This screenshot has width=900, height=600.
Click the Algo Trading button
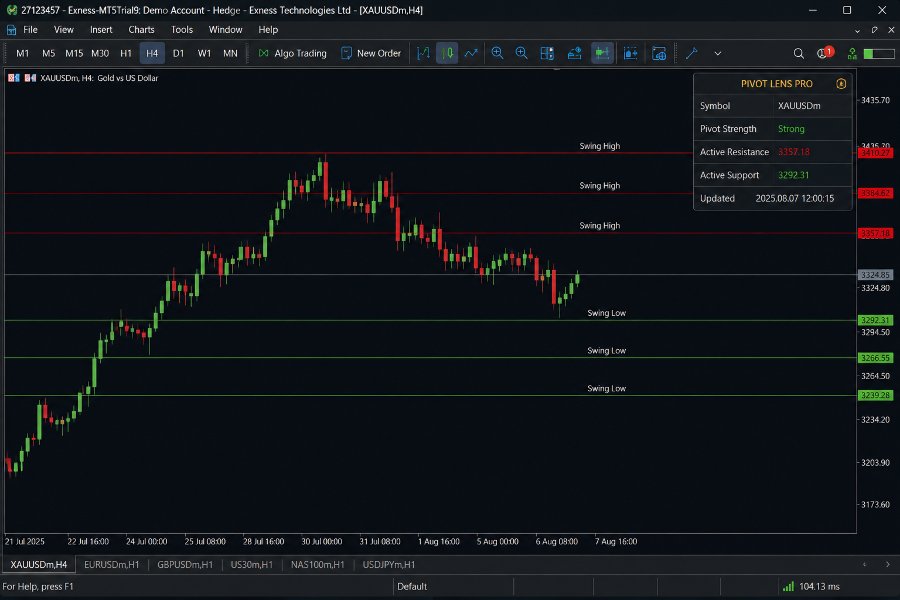293,53
